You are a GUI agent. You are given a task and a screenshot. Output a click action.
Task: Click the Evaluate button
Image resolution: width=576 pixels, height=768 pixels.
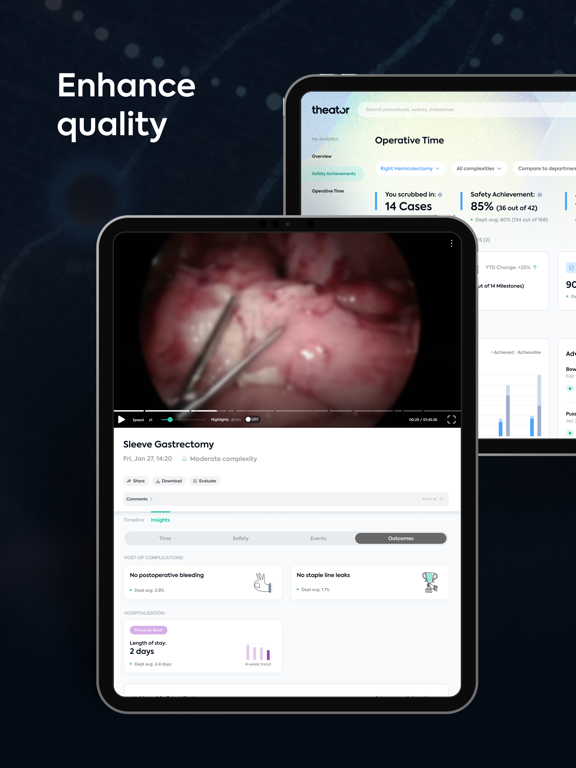(x=205, y=481)
